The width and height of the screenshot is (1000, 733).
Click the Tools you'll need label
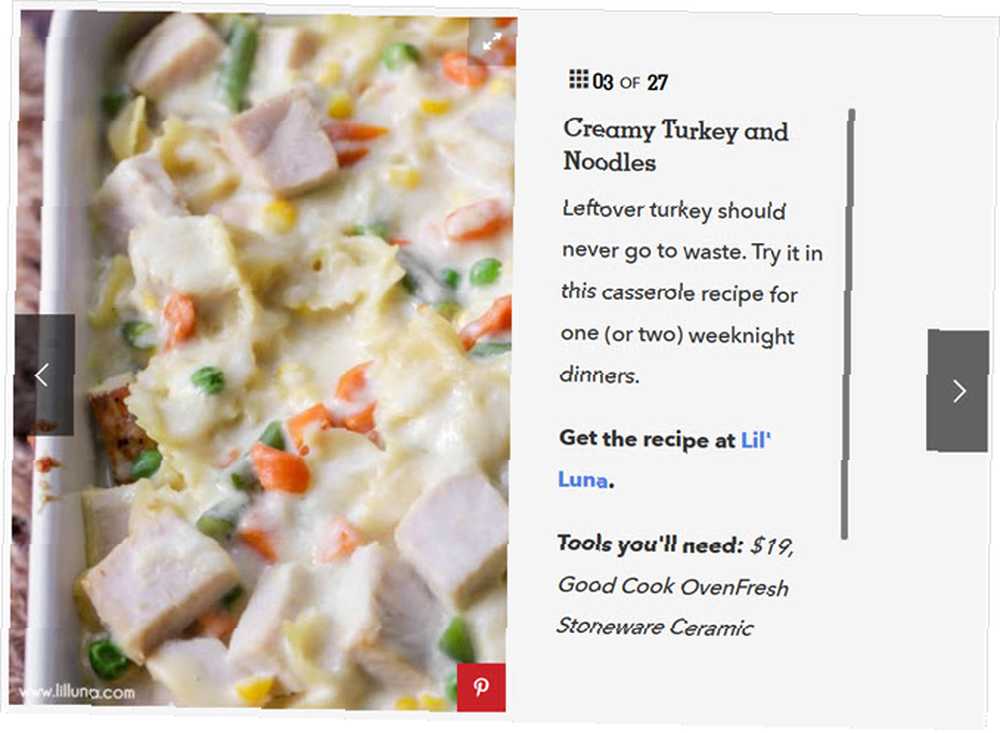[650, 544]
